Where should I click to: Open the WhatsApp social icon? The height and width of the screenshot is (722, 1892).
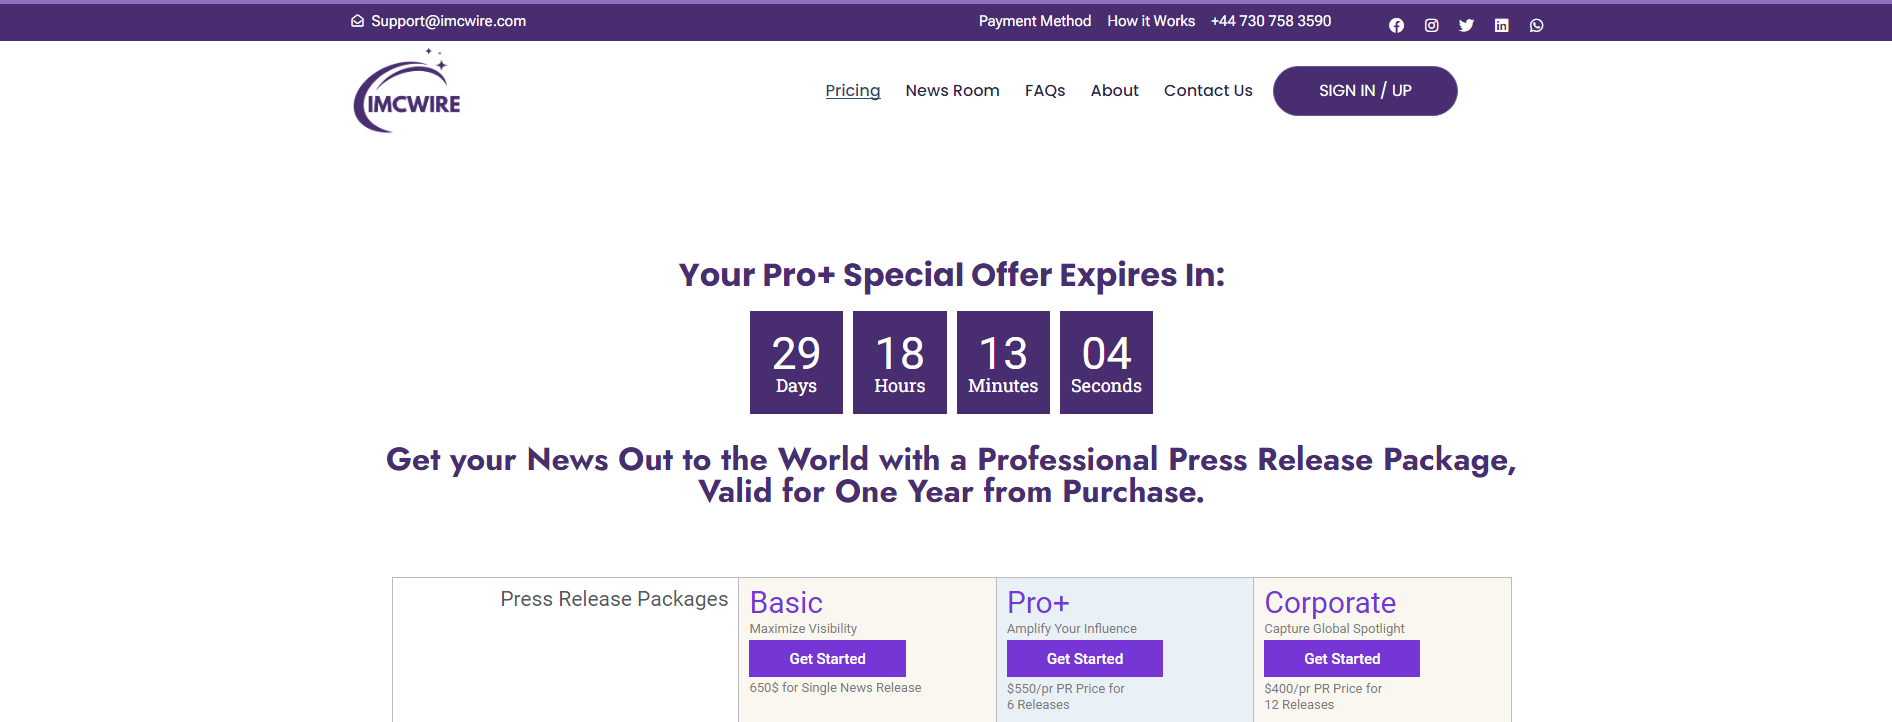(x=1536, y=25)
